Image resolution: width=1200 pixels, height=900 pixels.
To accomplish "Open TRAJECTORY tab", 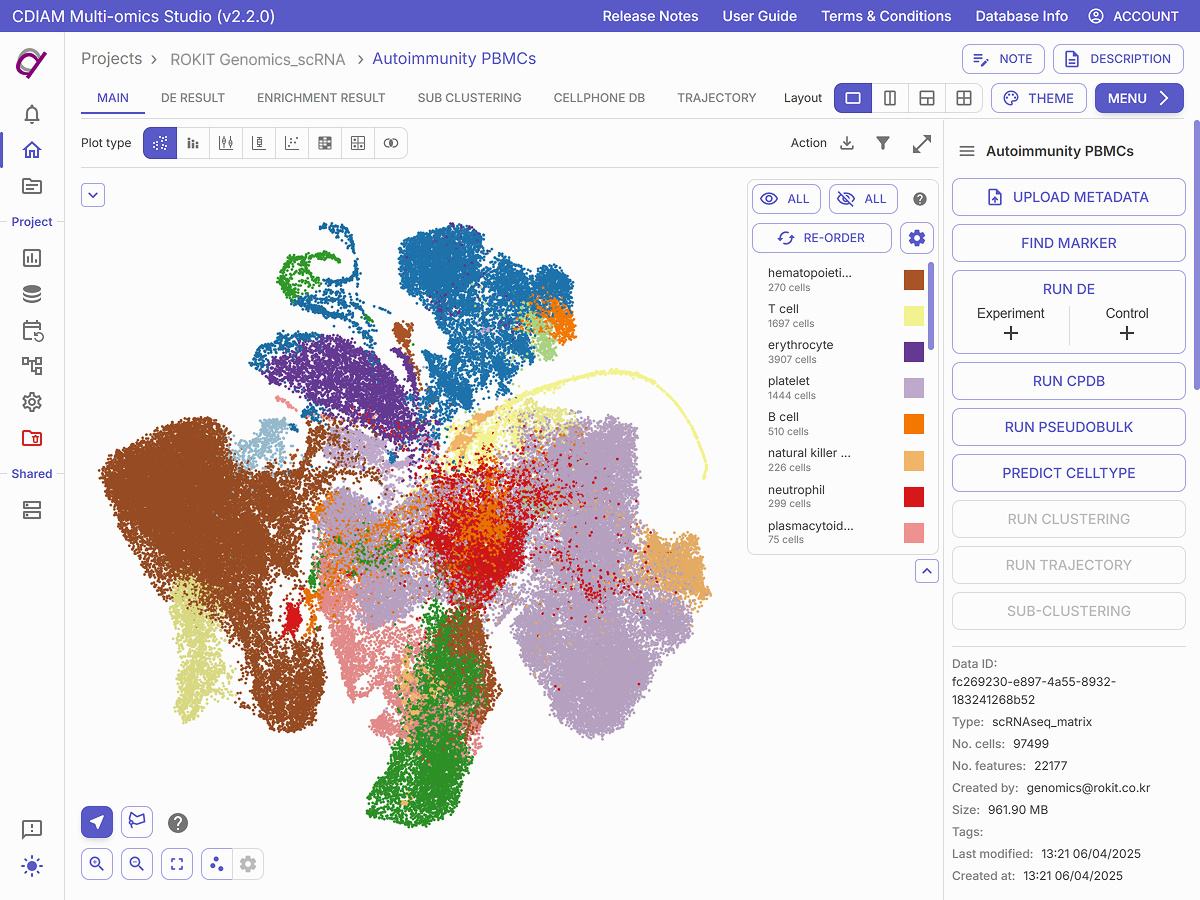I will point(717,98).
